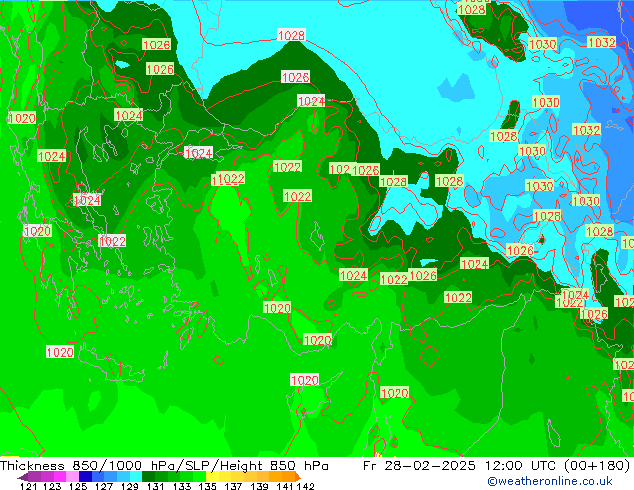Click legend value 123
Screen dimensions: 634x490
[x=52, y=486]
